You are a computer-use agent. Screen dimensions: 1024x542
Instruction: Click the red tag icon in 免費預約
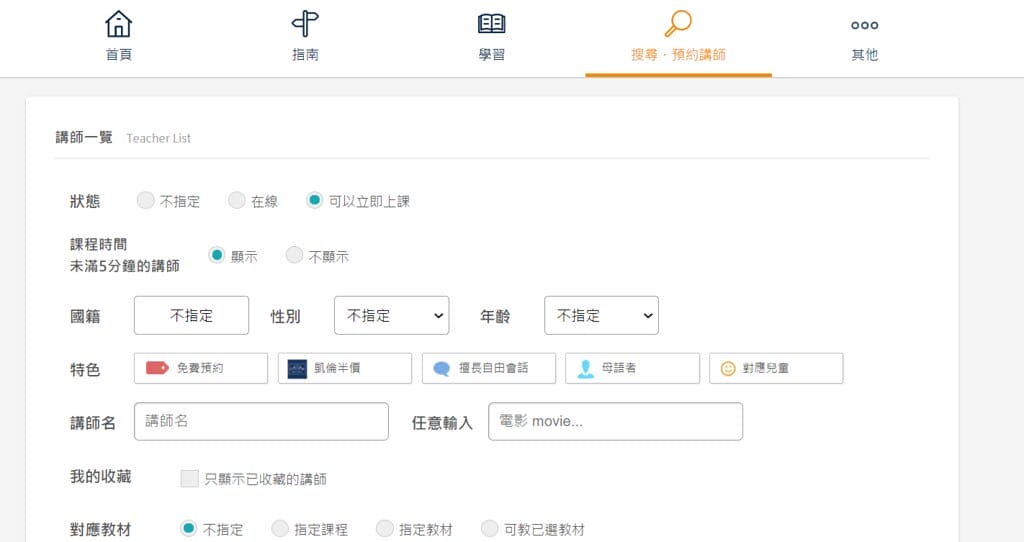(157, 368)
